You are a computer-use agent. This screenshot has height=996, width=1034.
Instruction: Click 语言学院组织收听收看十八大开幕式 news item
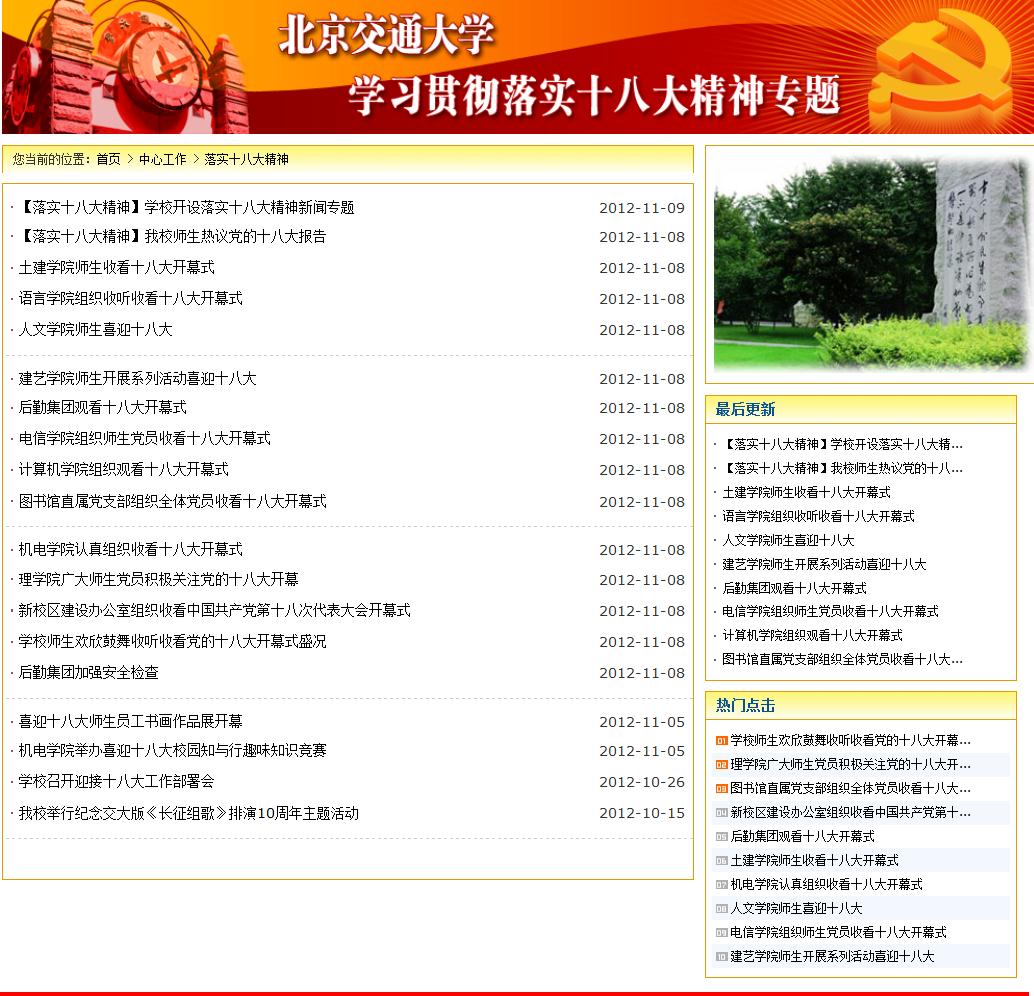pyautogui.click(x=130, y=298)
